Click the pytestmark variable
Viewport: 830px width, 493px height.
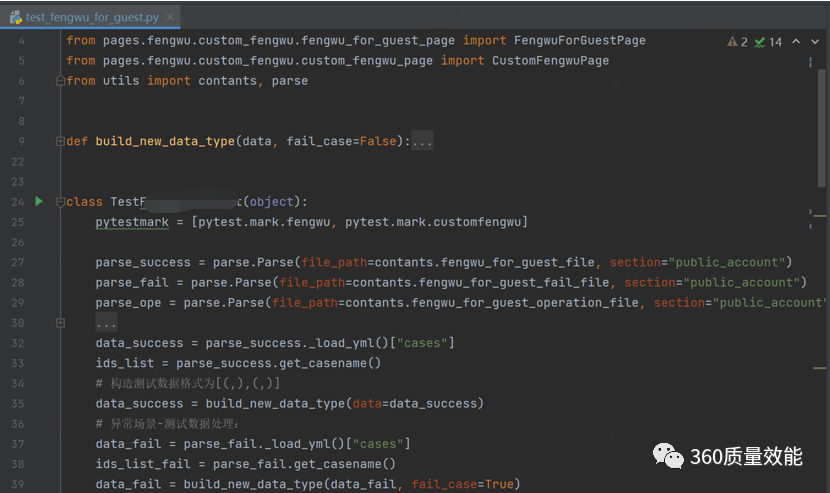point(132,222)
